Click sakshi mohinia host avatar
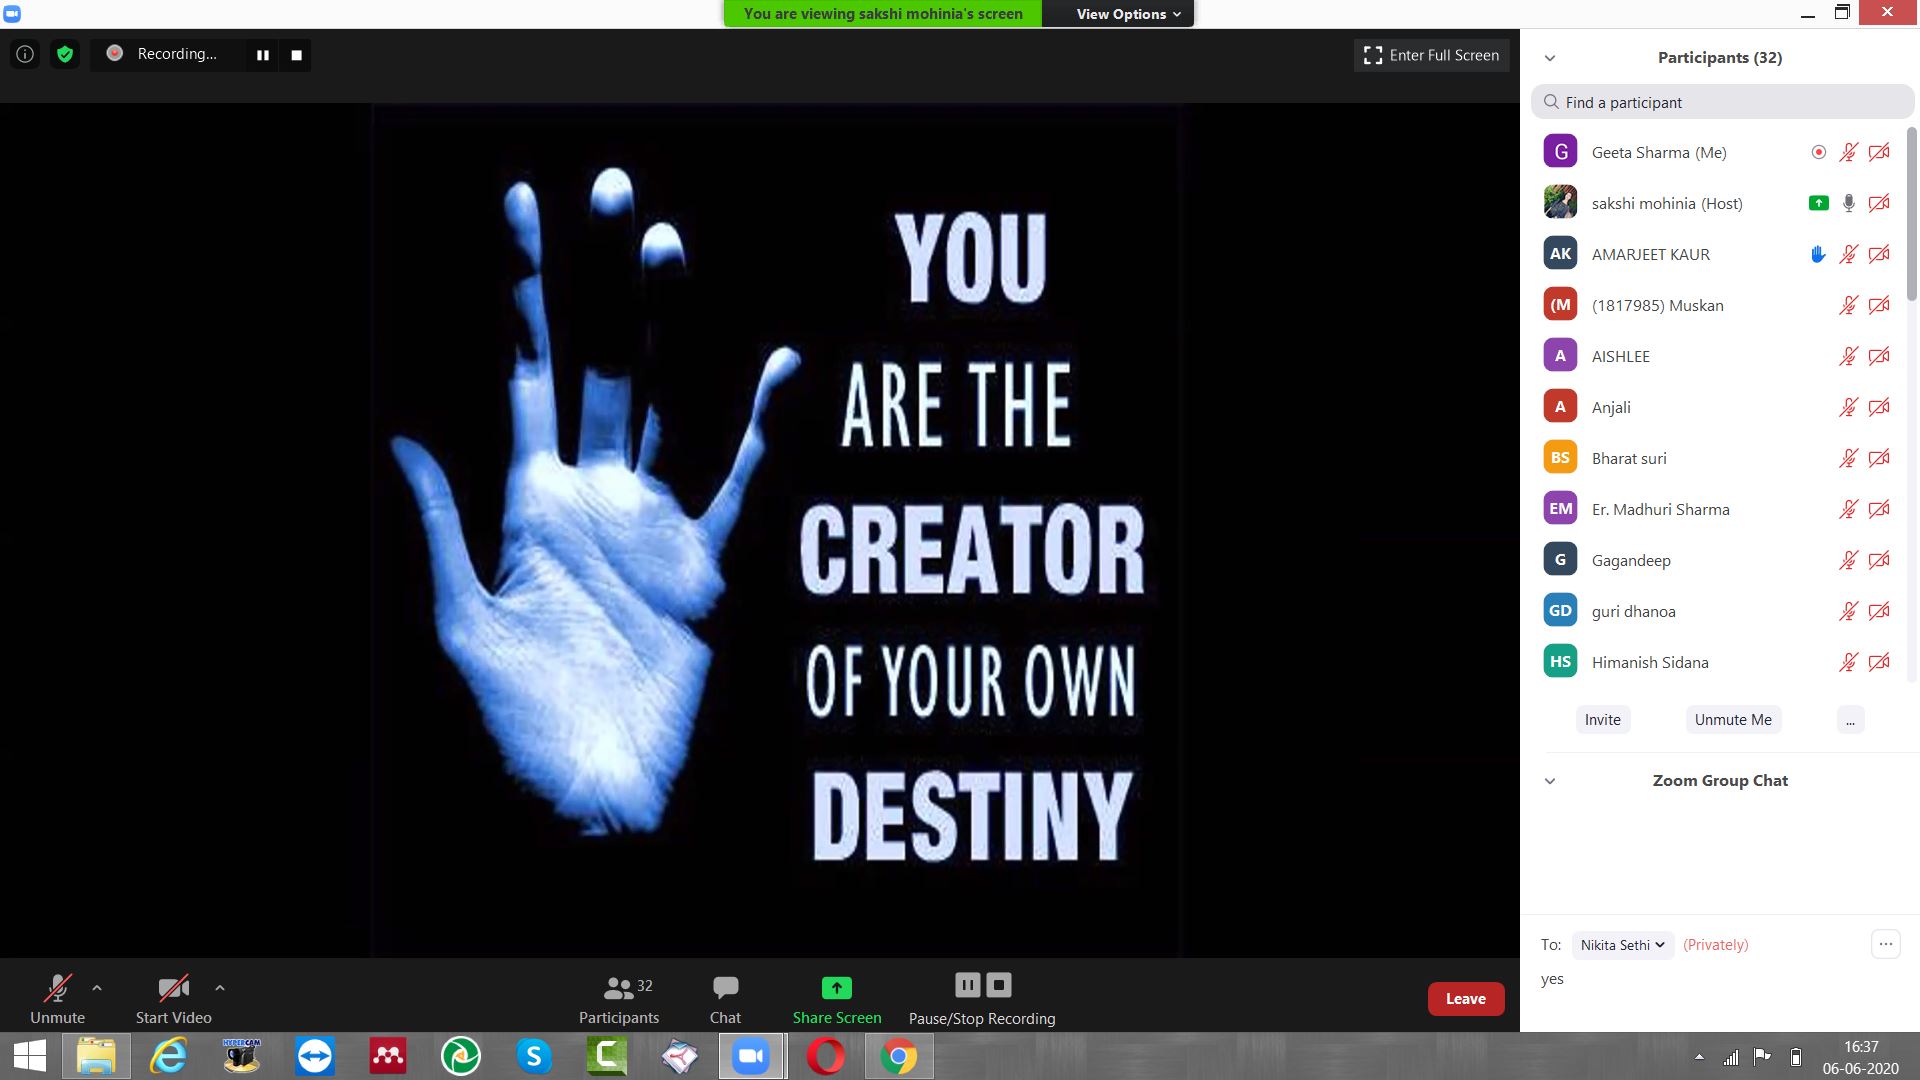The height and width of the screenshot is (1080, 1920). 1560,203
